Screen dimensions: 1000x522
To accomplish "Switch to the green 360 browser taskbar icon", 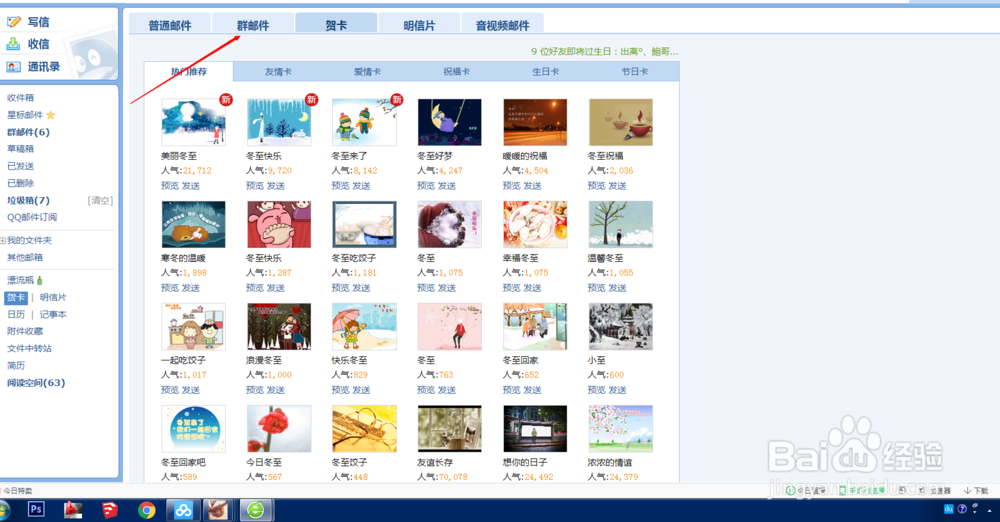I will tap(256, 510).
